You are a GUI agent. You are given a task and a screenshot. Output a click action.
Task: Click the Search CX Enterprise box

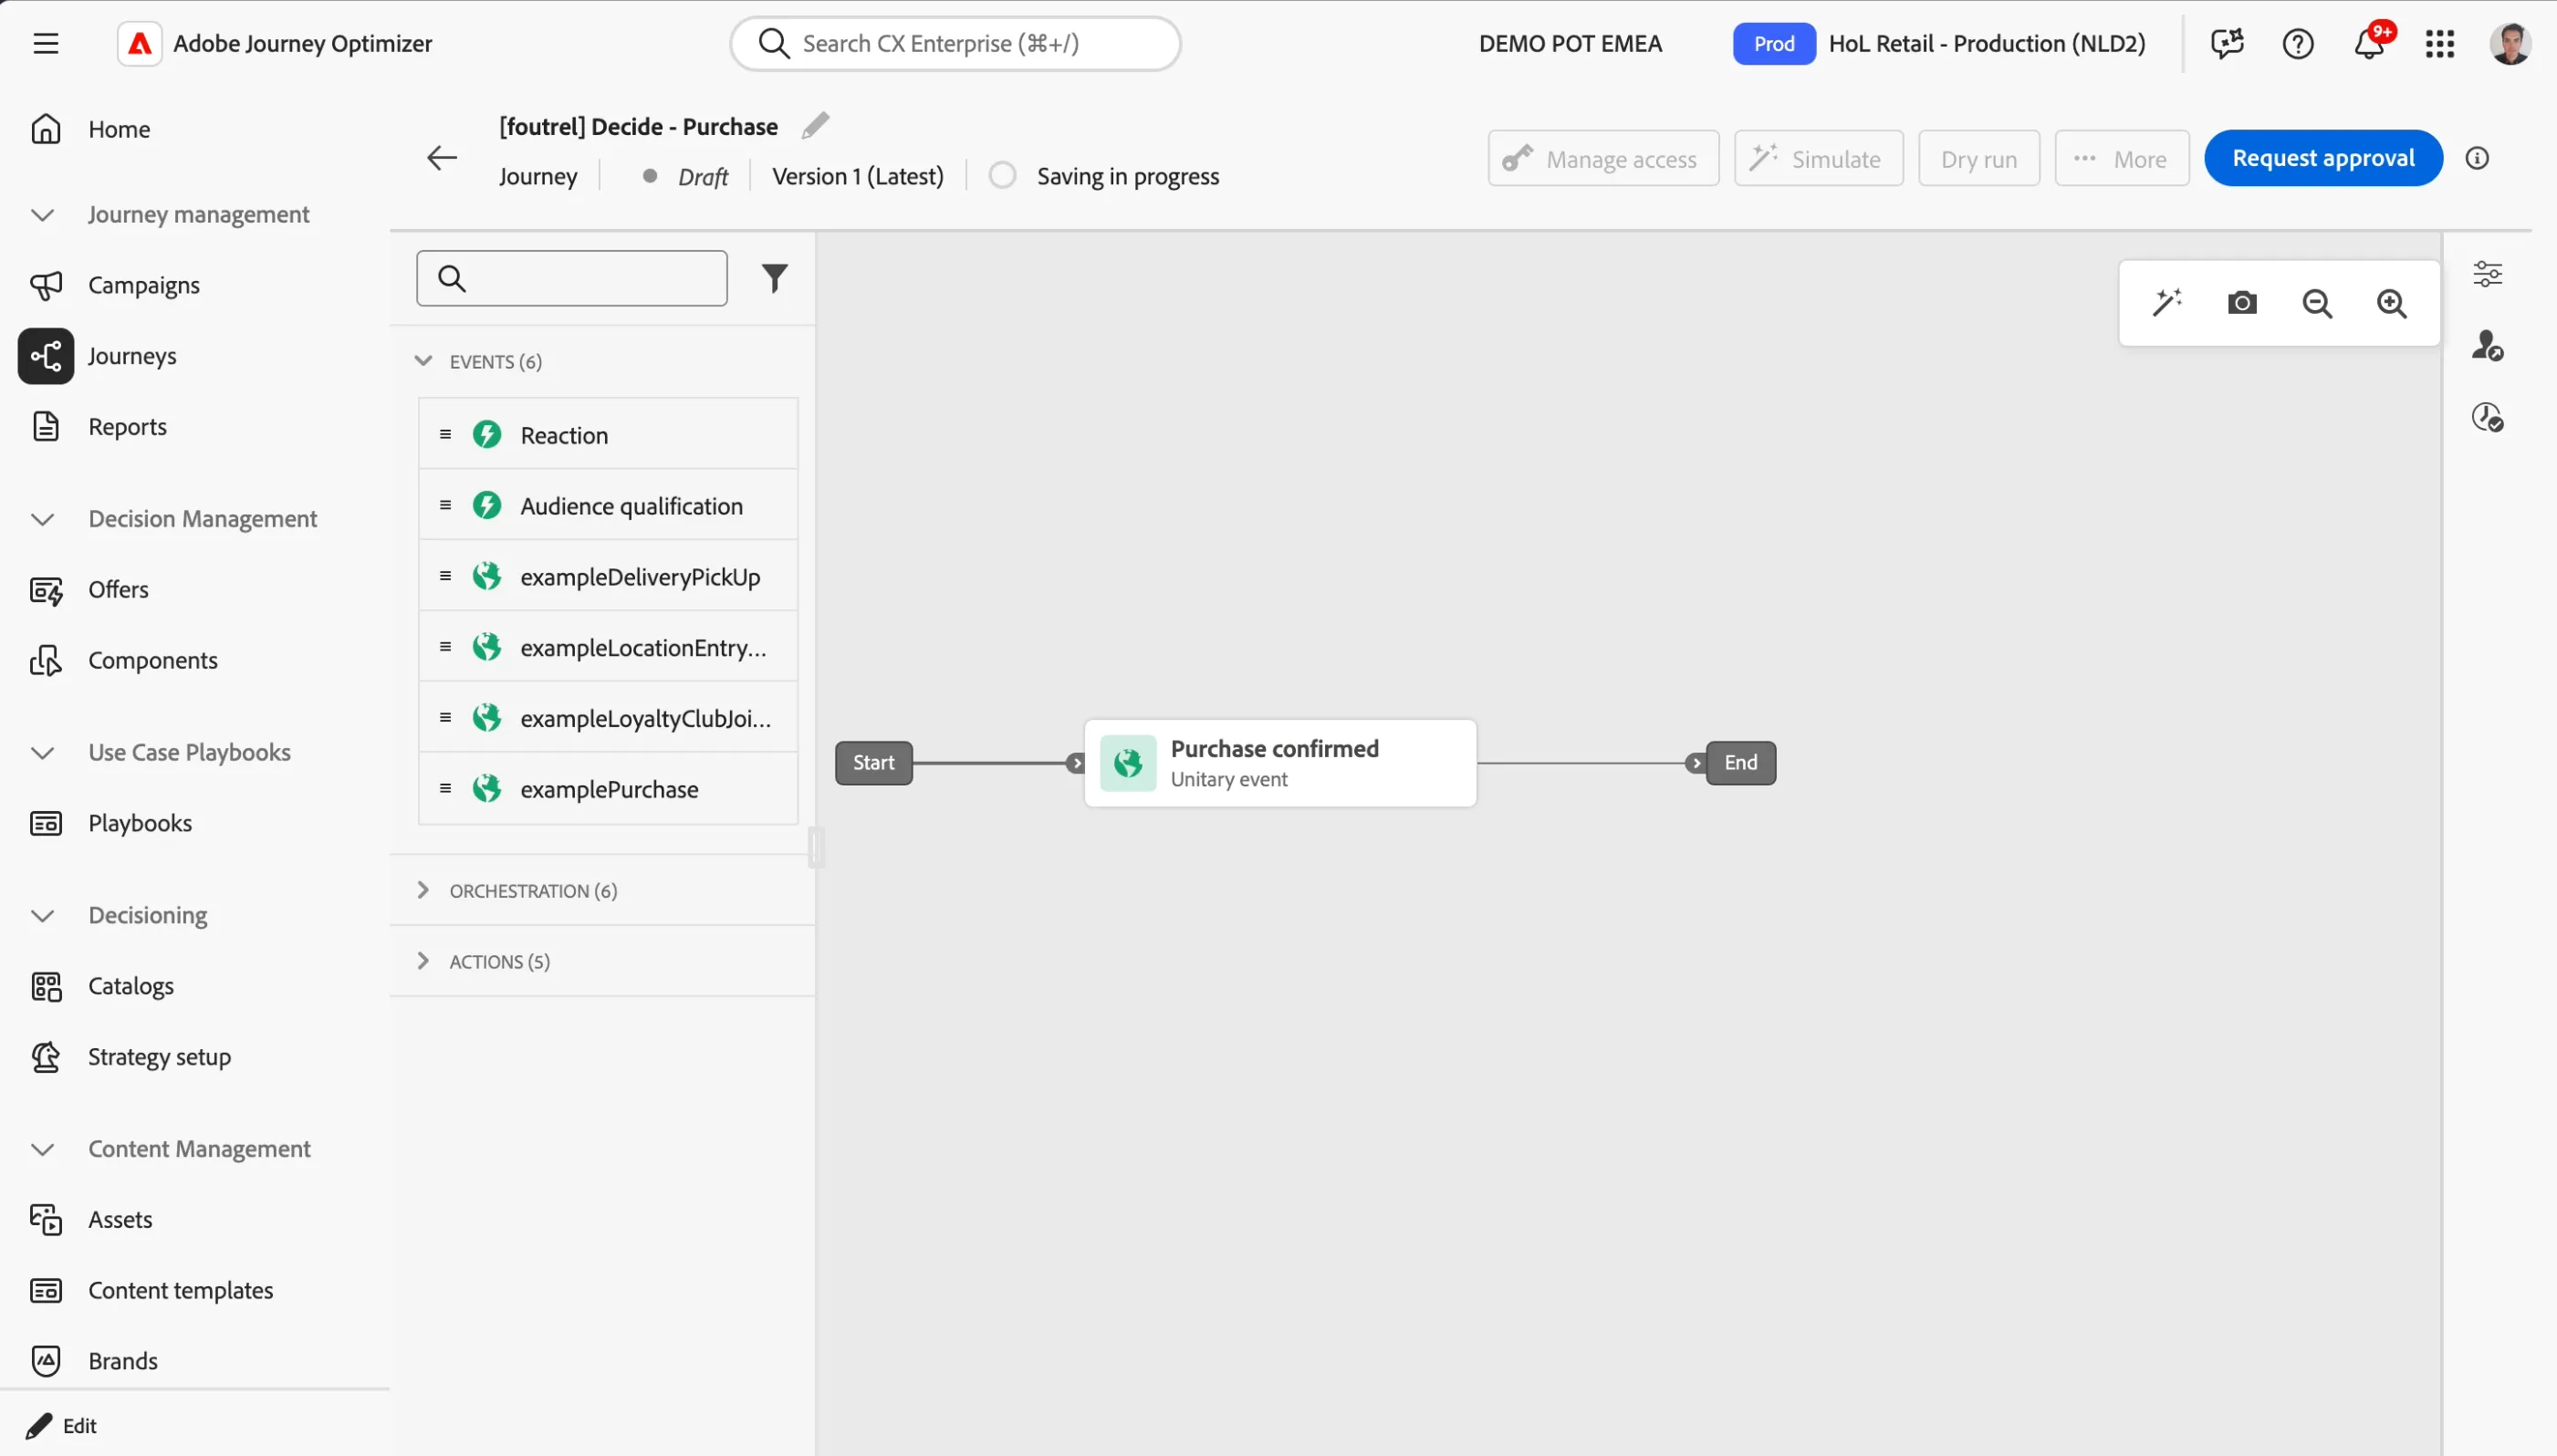(x=956, y=44)
